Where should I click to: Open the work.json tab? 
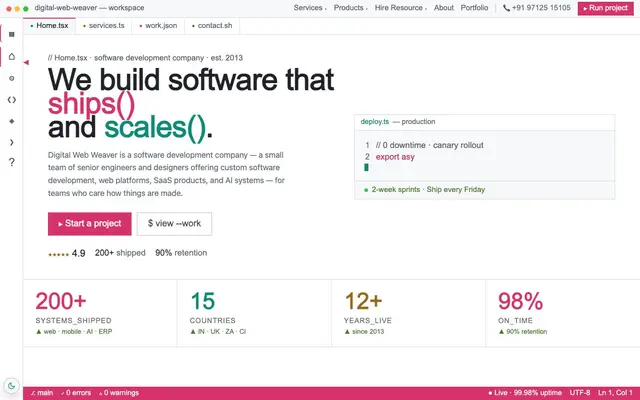click(158, 25)
